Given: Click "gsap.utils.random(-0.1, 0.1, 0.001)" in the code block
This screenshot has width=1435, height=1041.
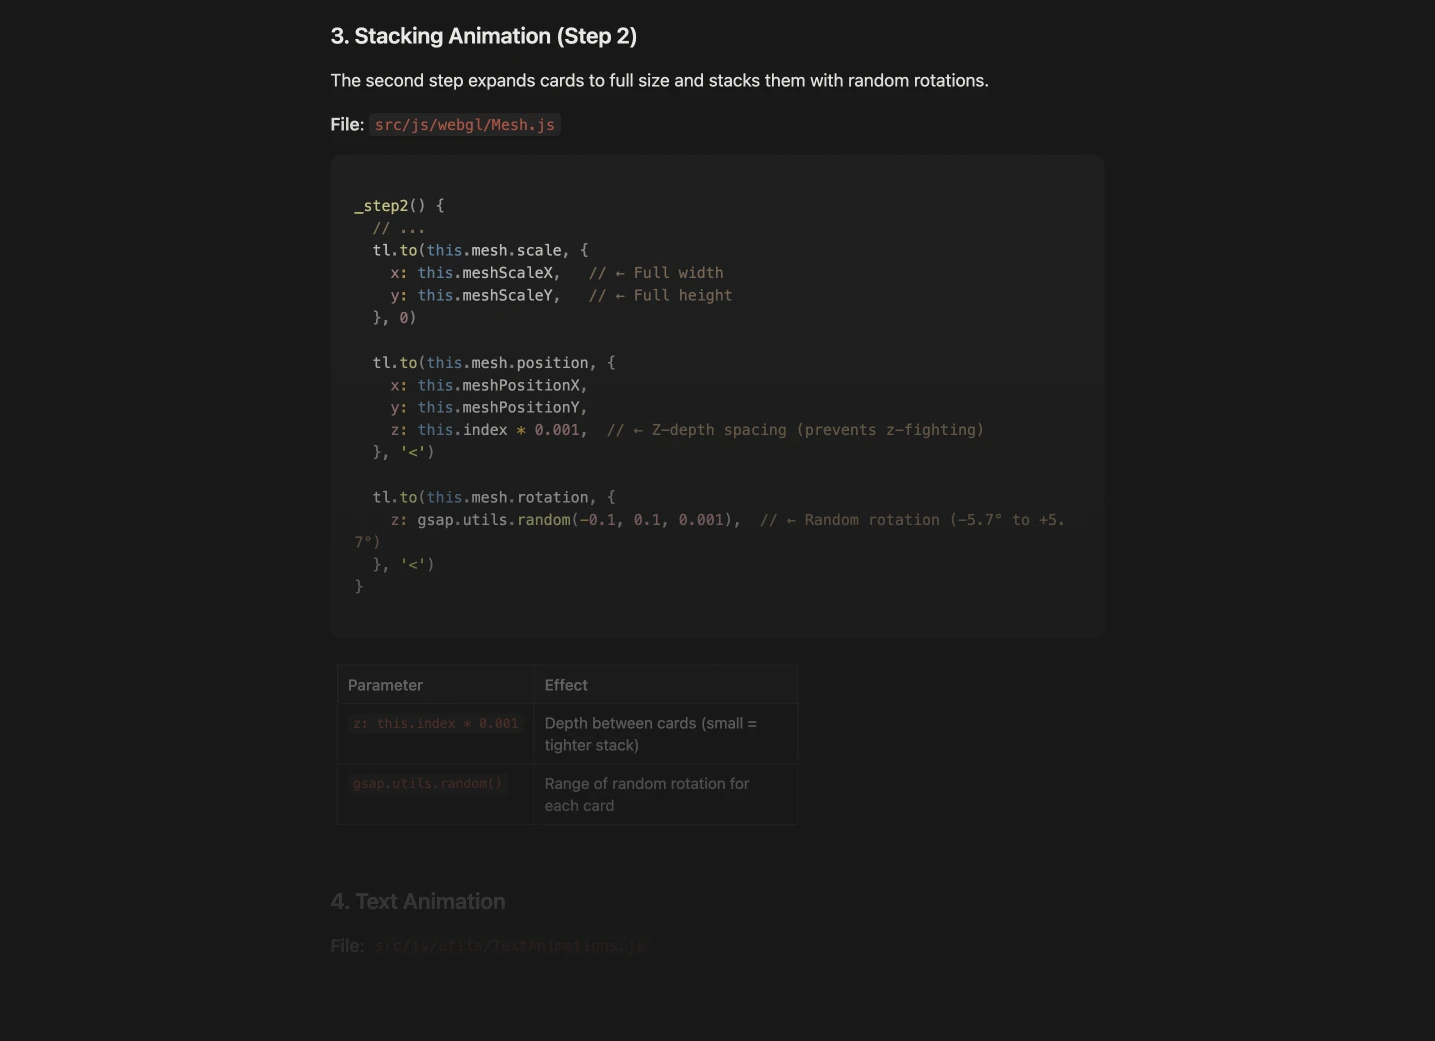Looking at the screenshot, I should tap(575, 520).
